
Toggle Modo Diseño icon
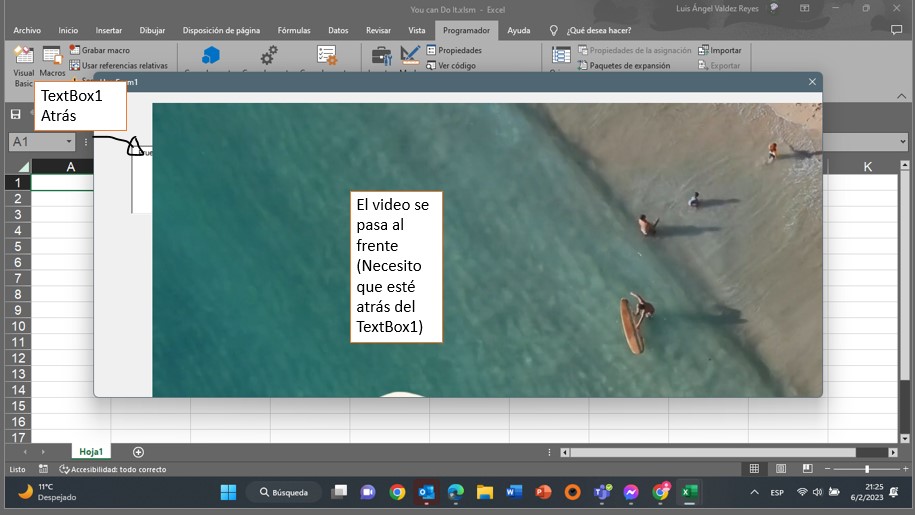click(x=410, y=55)
